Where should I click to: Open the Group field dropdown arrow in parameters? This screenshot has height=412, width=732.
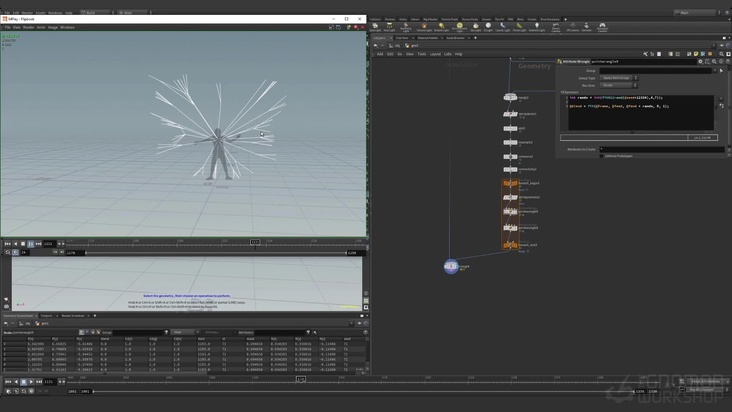715,70
